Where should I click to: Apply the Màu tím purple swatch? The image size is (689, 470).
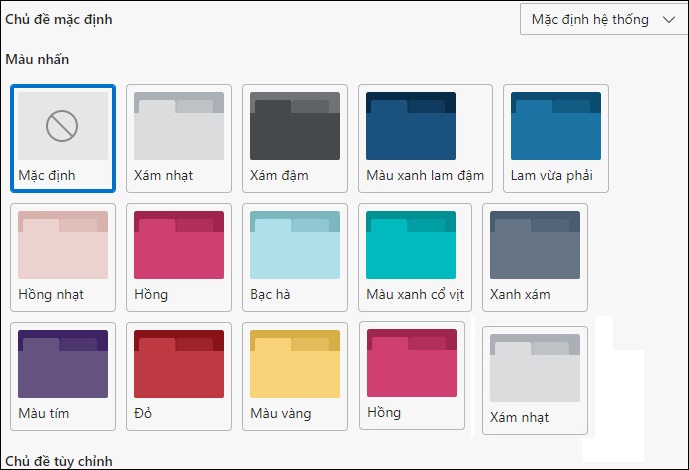pyautogui.click(x=63, y=374)
